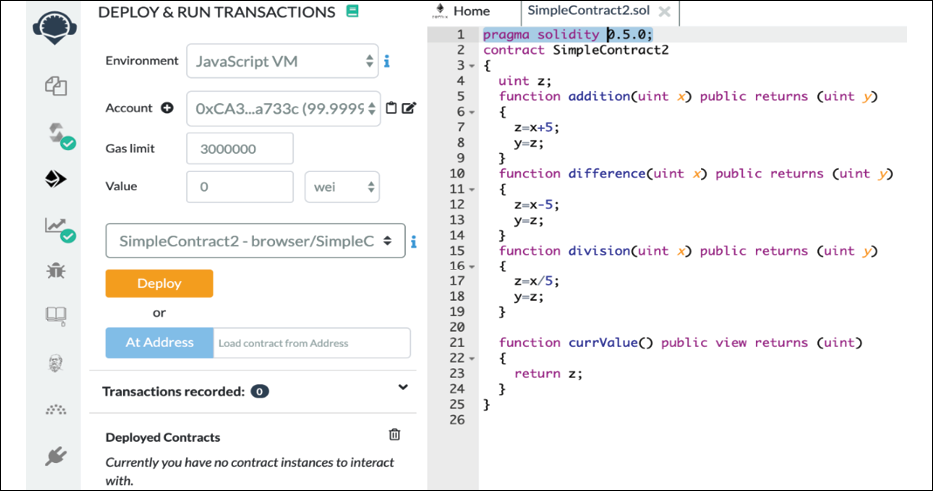Image resolution: width=933 pixels, height=491 pixels.
Task: Click the sign message edit icon
Action: (409, 108)
